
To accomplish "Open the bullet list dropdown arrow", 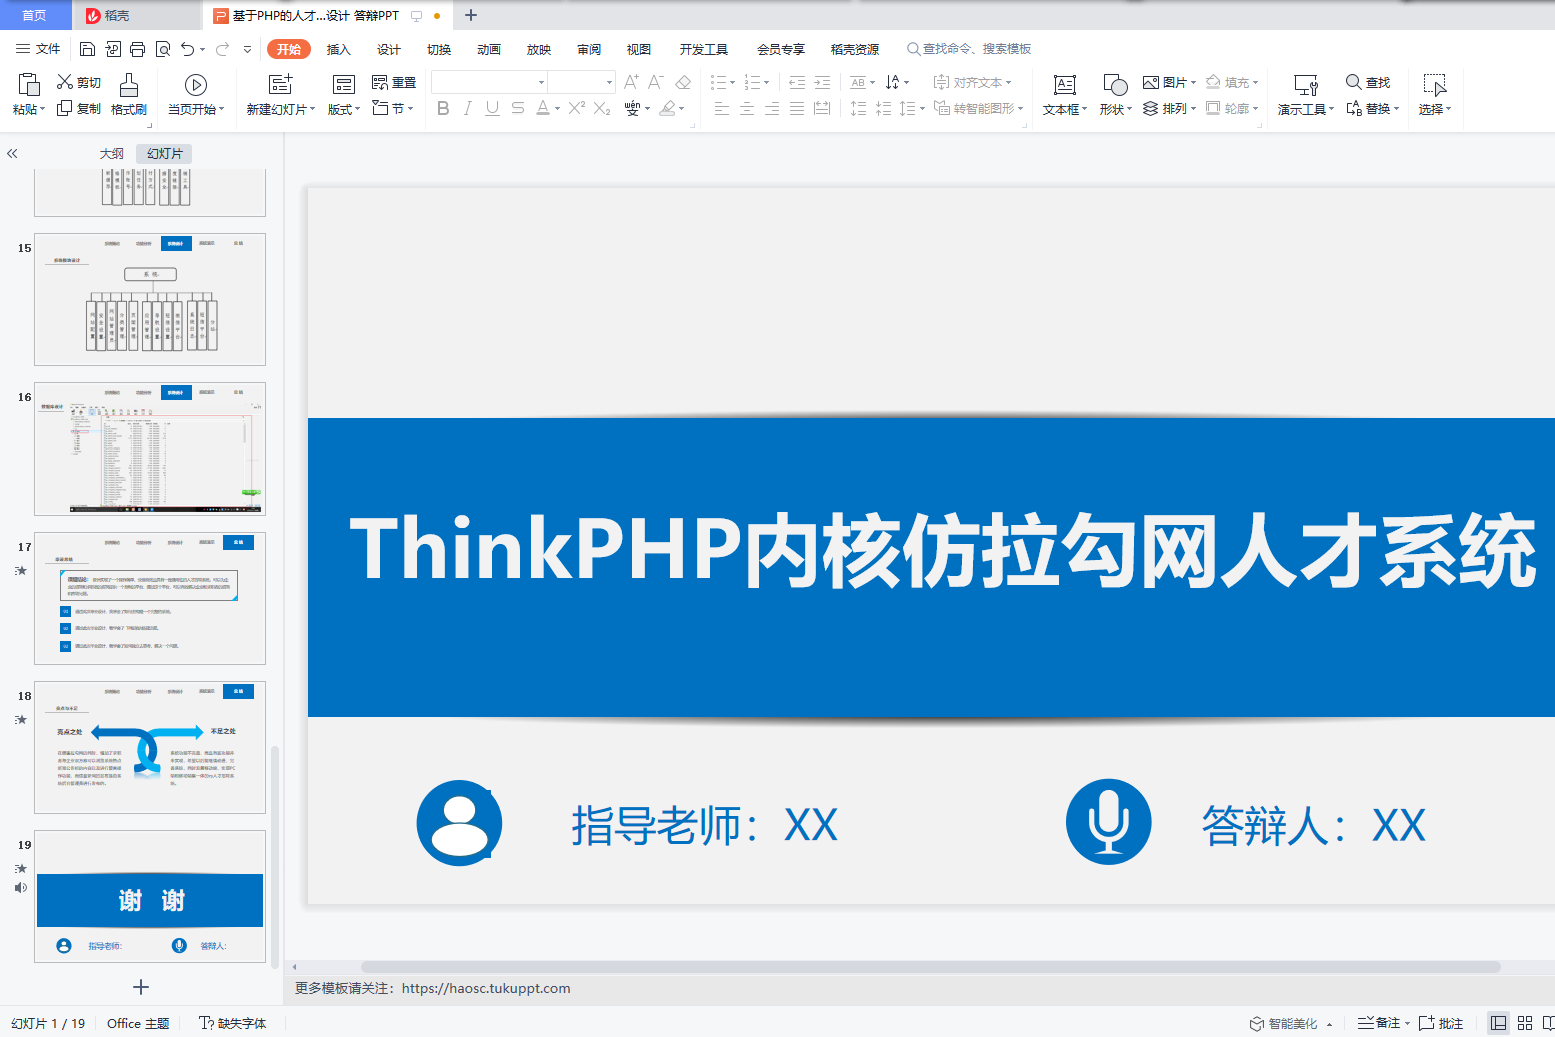I will (x=732, y=82).
